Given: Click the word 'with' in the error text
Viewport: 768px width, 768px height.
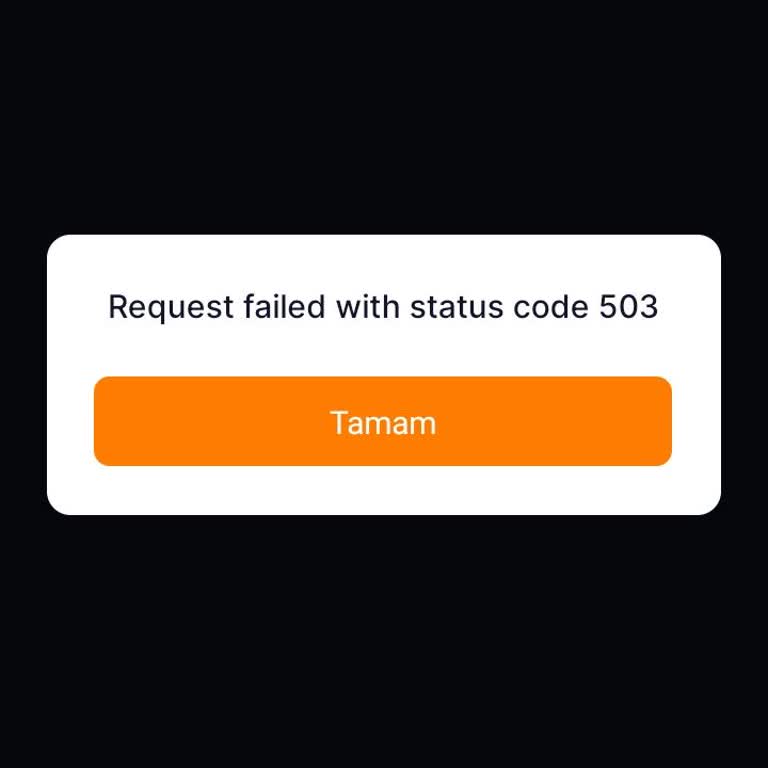Looking at the screenshot, I should (368, 307).
